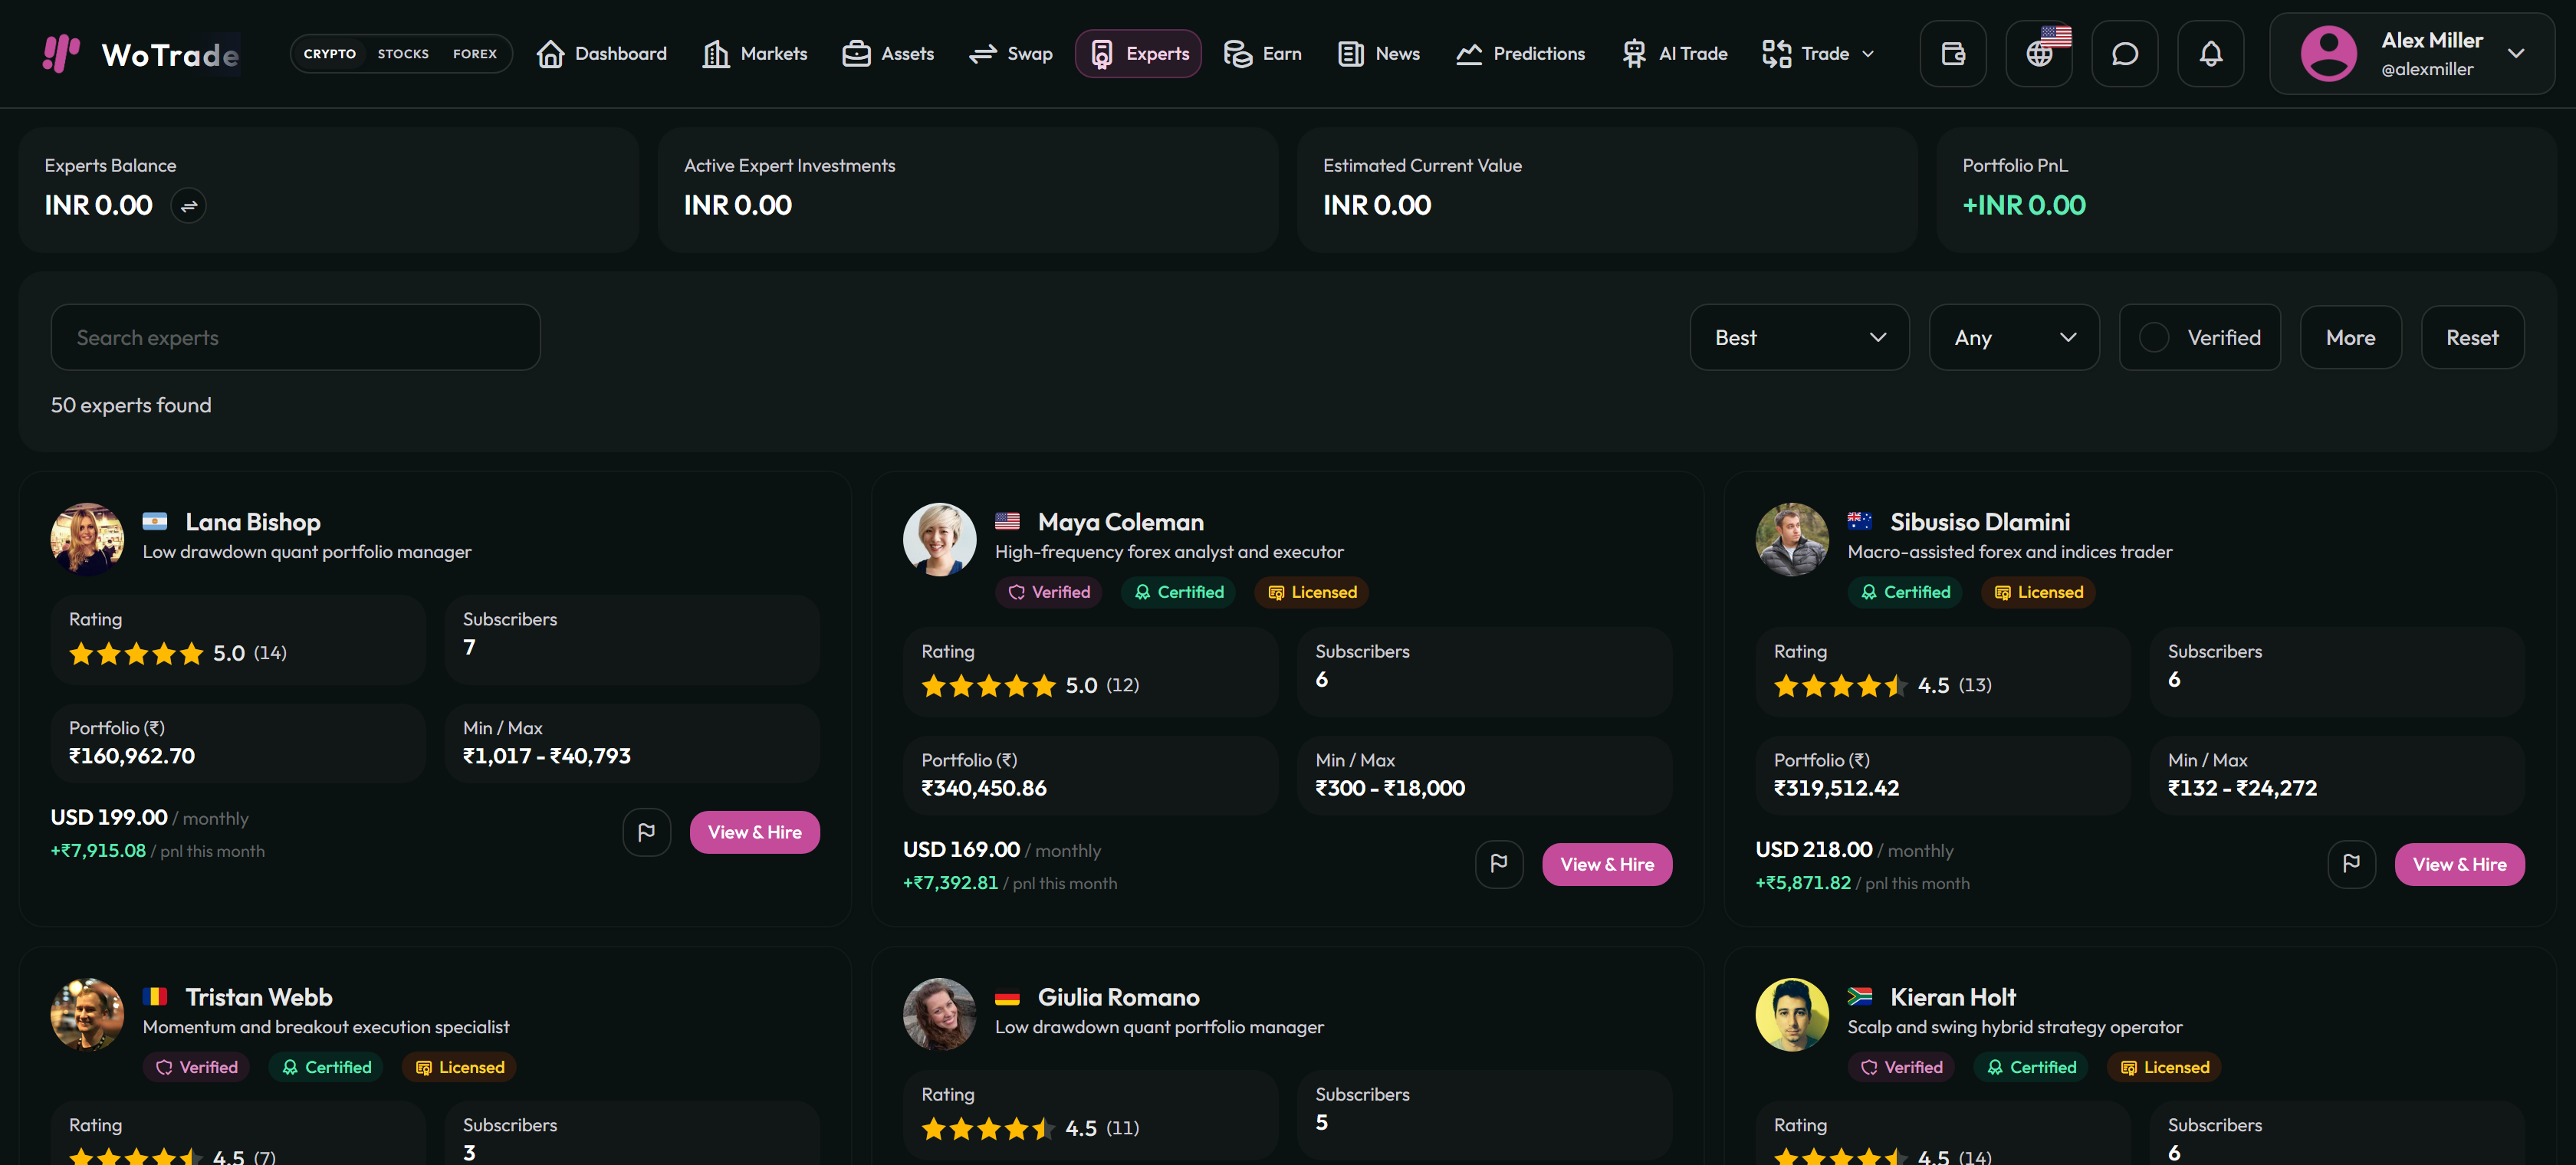Click the Kieran Holt name

click(1953, 997)
